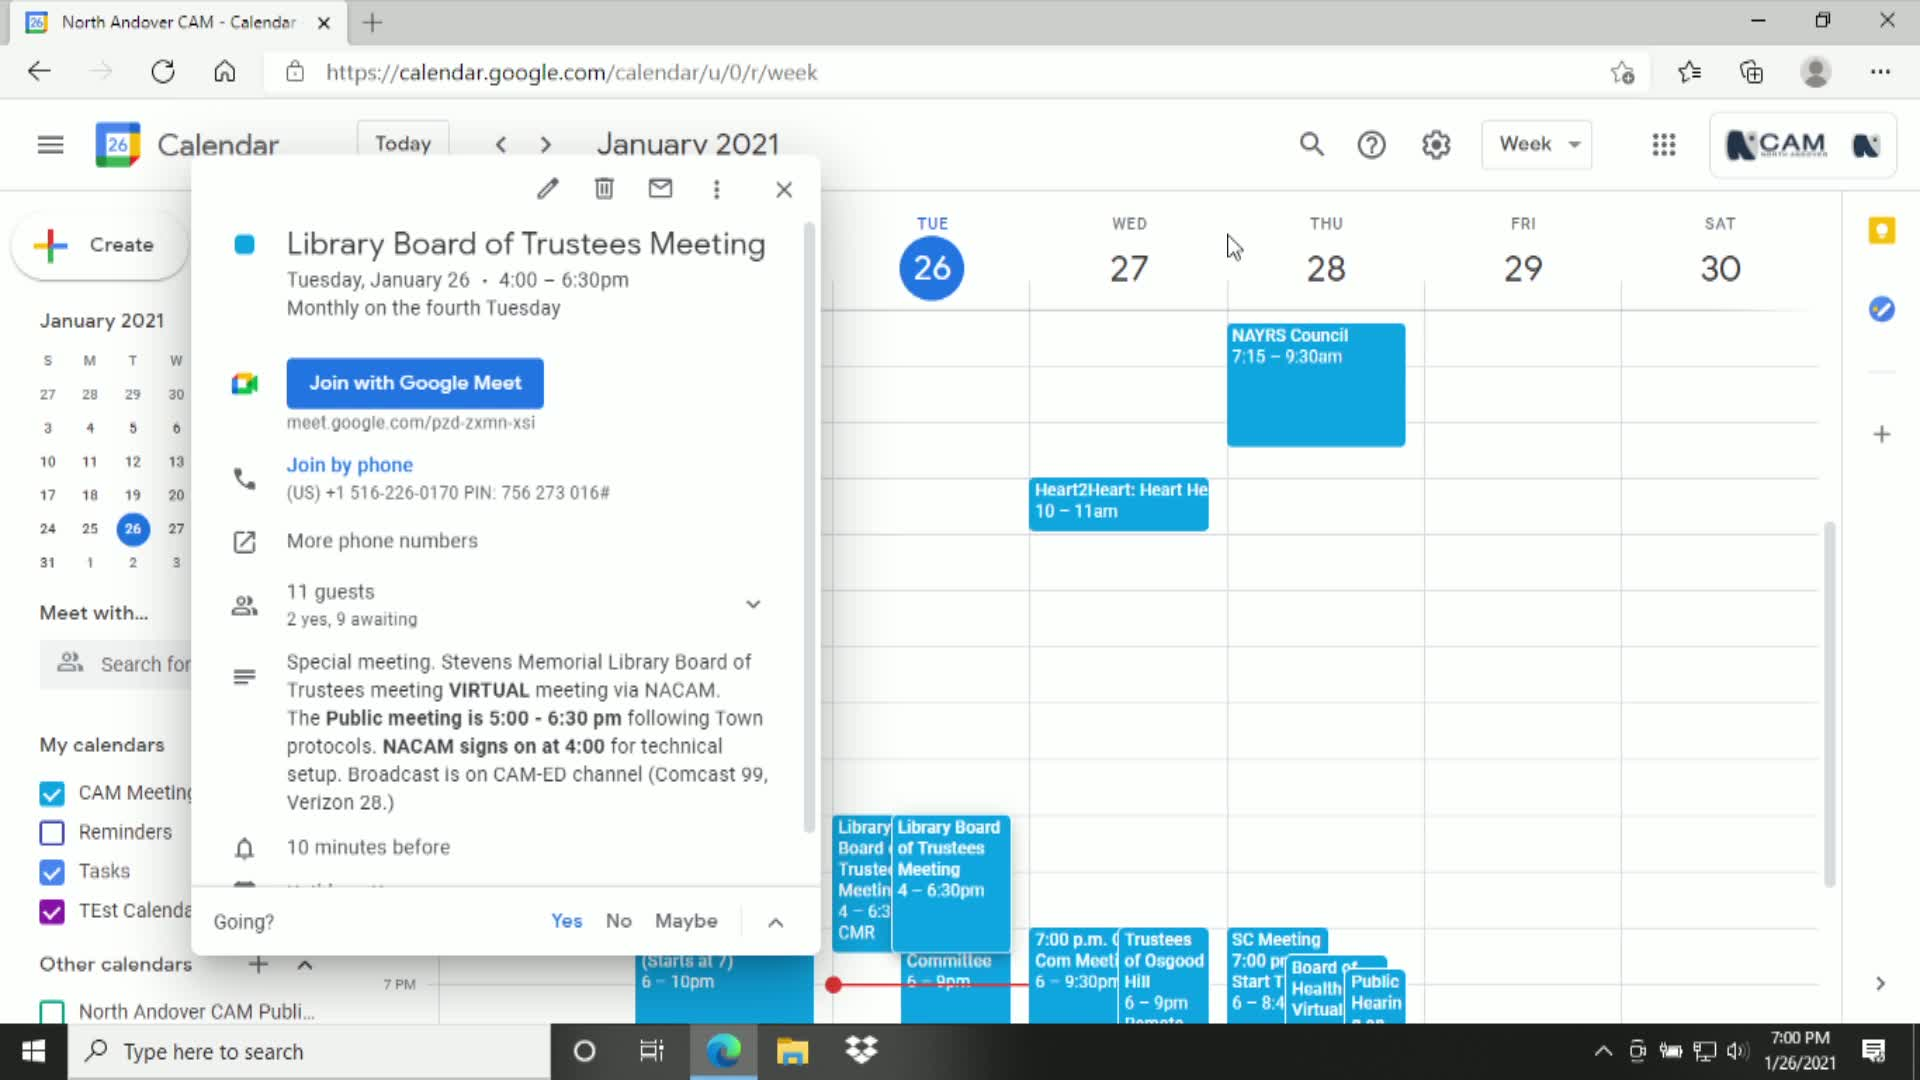This screenshot has height=1080, width=1920.
Task: Refresh the browser page
Action: pos(163,72)
